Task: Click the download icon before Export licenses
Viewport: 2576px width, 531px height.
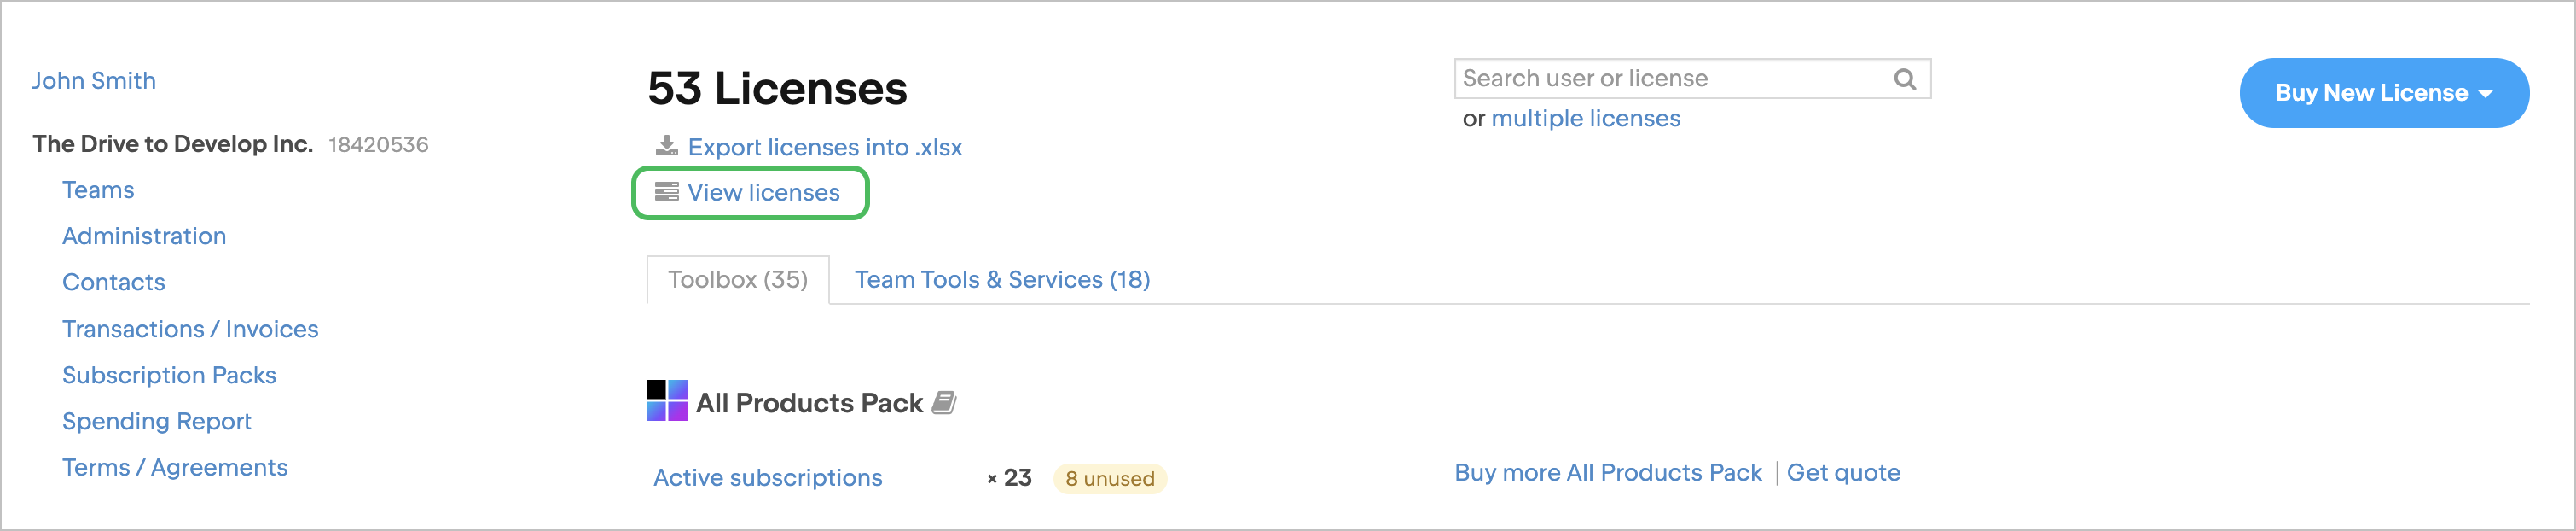Action: (666, 146)
